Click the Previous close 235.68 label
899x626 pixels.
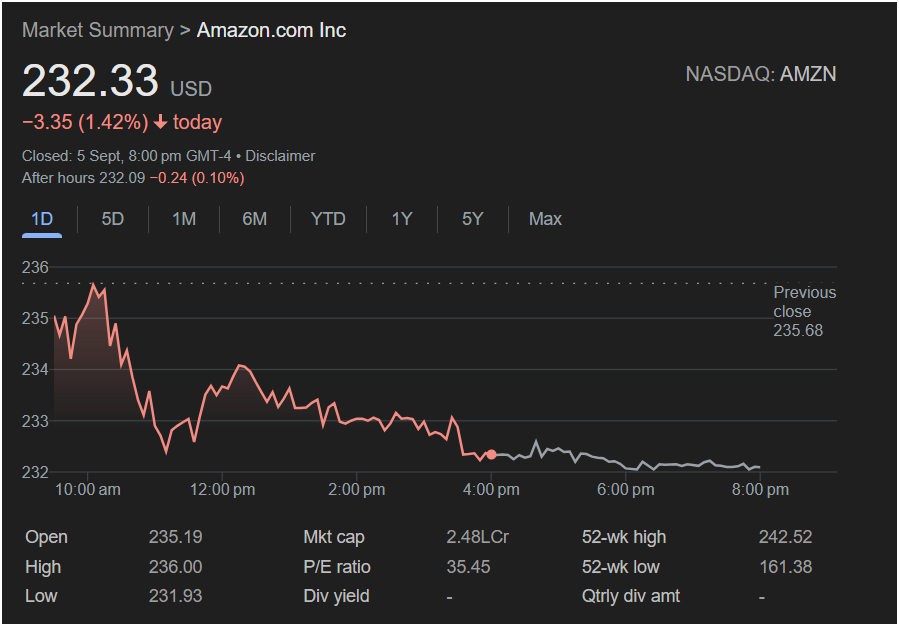804,311
